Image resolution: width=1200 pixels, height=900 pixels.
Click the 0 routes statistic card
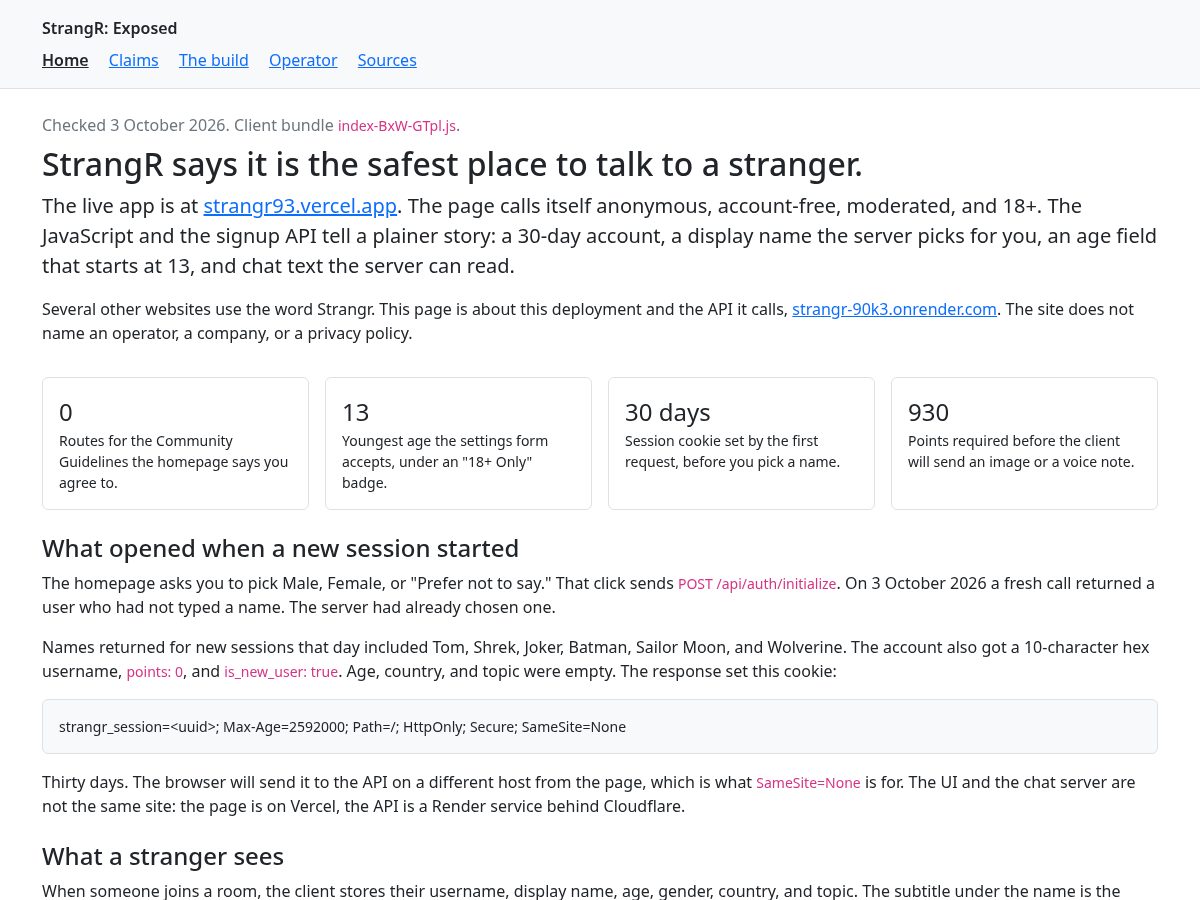click(175, 443)
